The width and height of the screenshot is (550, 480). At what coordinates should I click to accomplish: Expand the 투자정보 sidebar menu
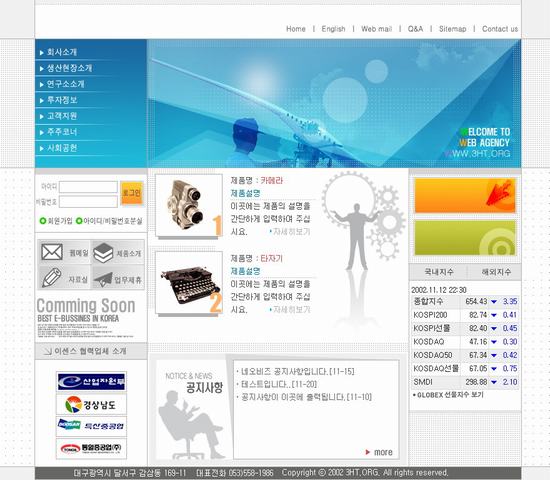pos(62,100)
